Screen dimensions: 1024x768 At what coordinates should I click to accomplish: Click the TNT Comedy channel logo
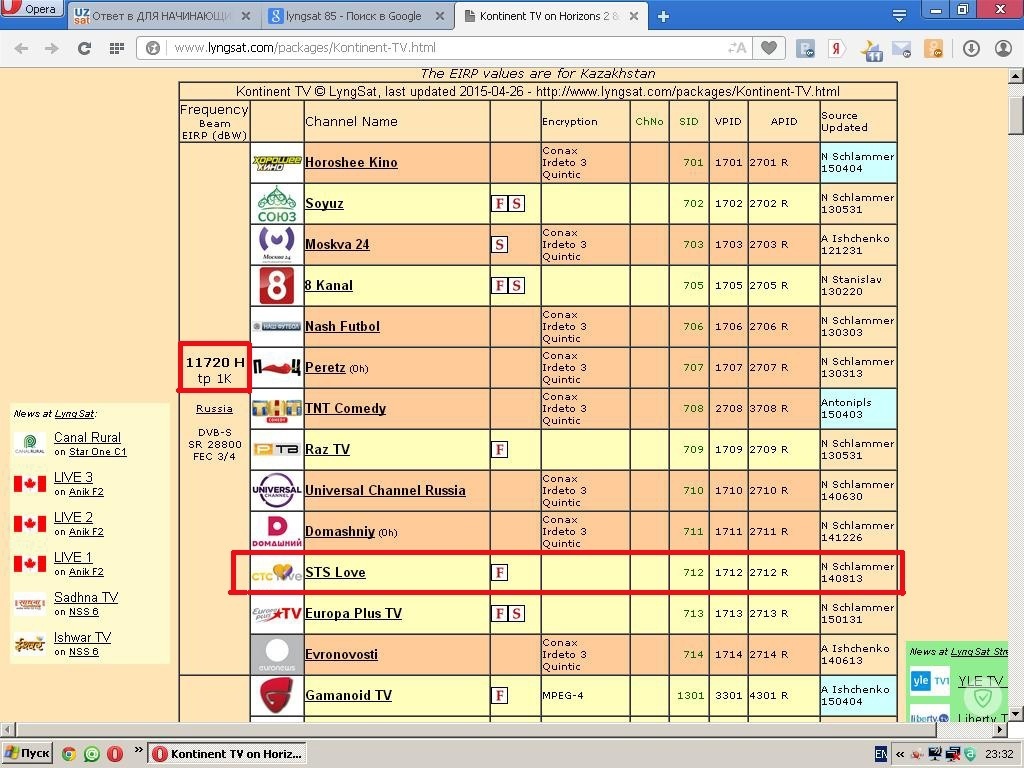point(277,409)
